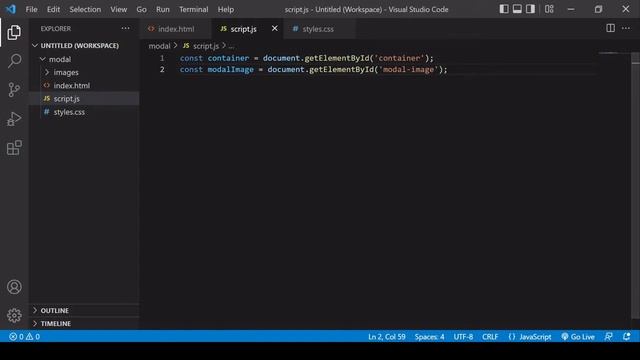Open the Search view icon
Screen dimensions: 640x360
[14, 61]
